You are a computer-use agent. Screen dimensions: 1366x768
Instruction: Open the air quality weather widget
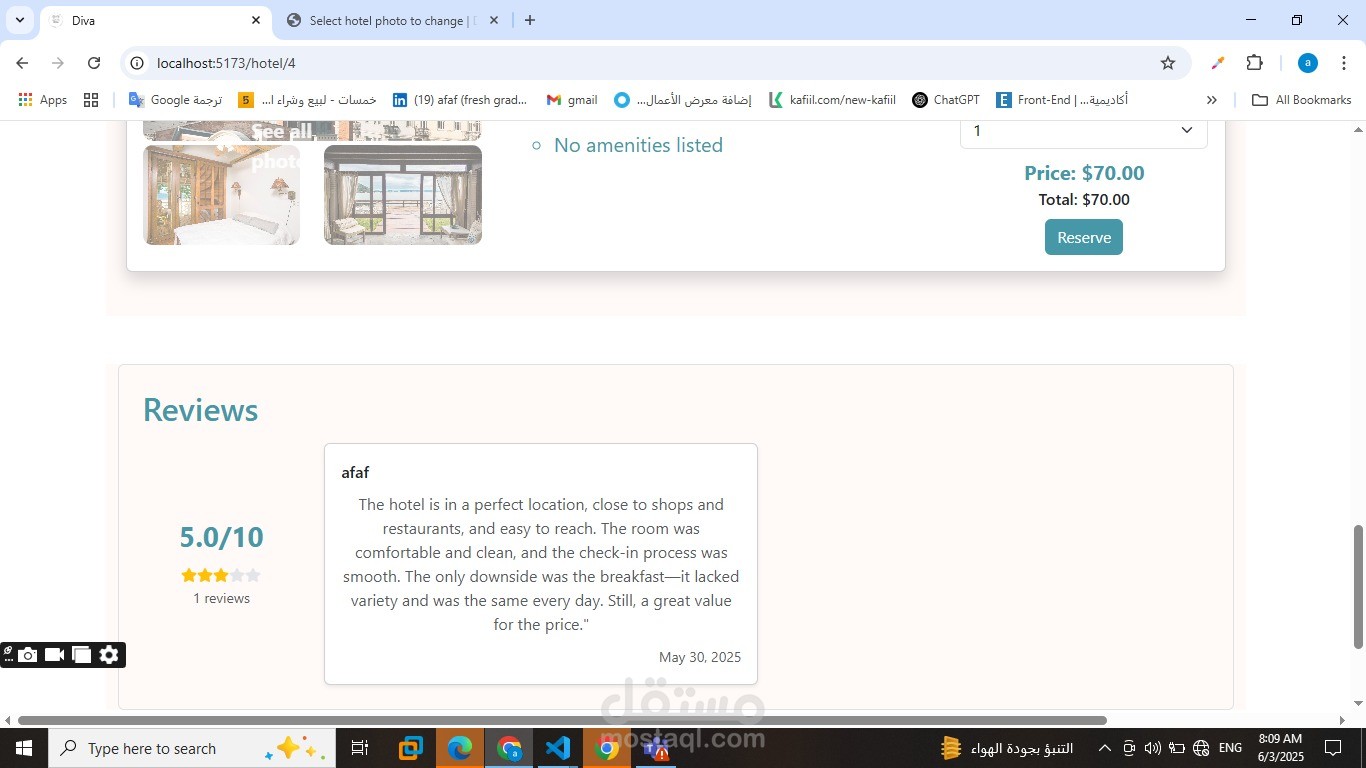[x=1008, y=748]
